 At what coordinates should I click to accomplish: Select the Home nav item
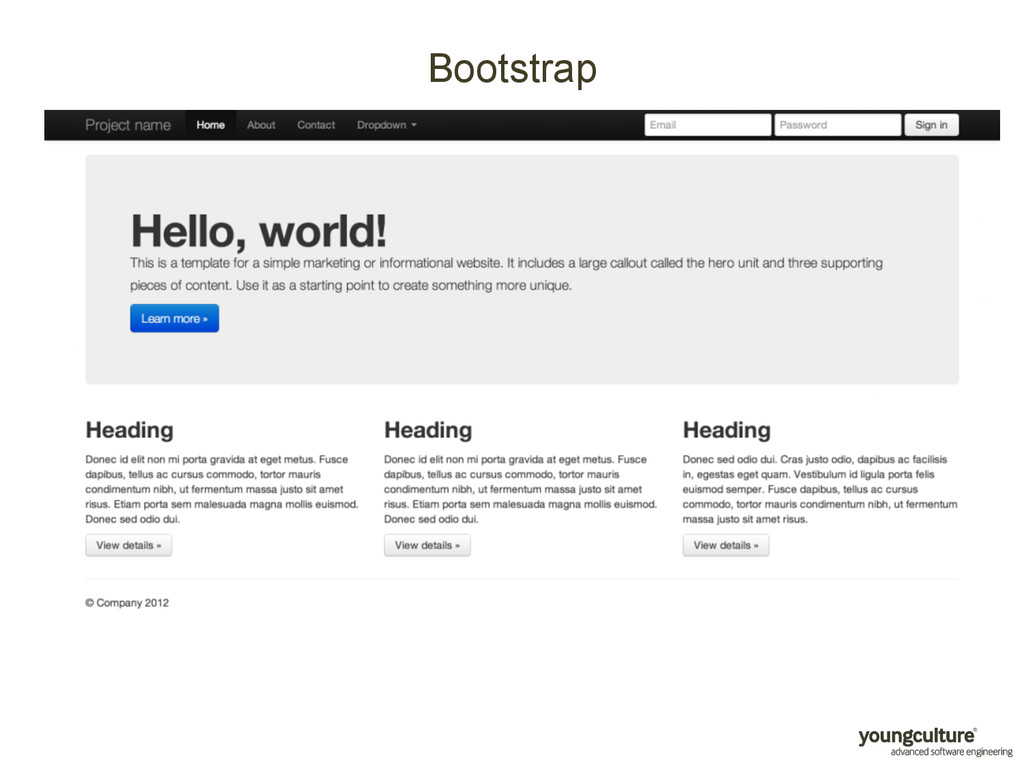[210, 125]
